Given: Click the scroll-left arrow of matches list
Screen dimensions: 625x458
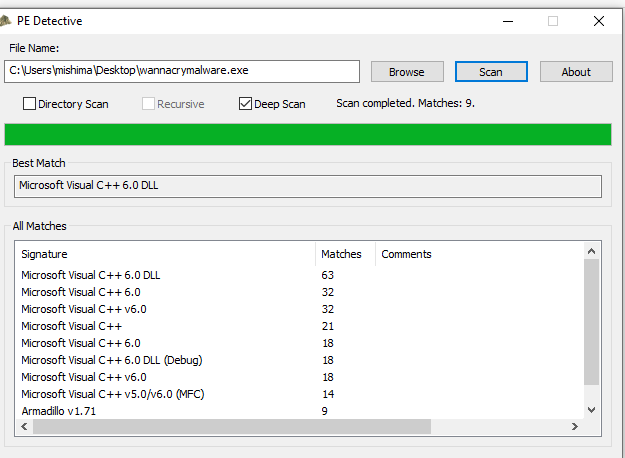Looking at the screenshot, I should point(24,427).
